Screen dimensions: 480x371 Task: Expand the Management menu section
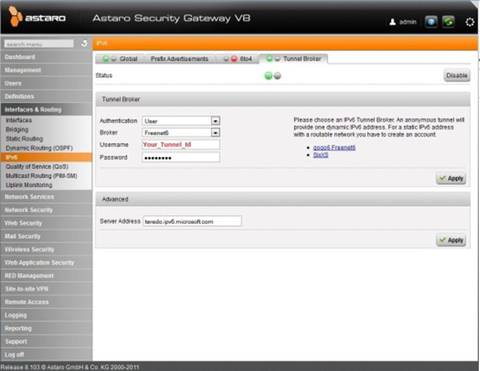pos(46,70)
